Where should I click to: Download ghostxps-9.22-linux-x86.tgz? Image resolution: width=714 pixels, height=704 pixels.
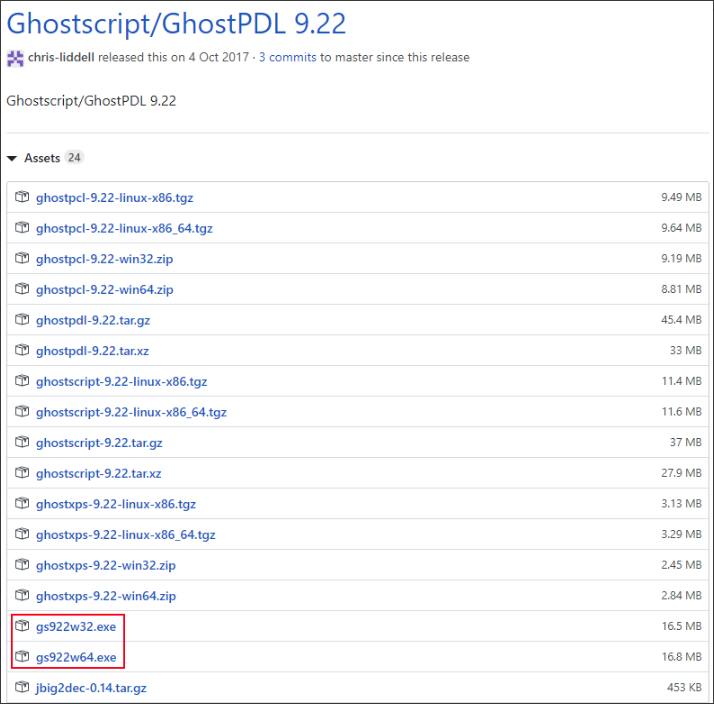(116, 504)
